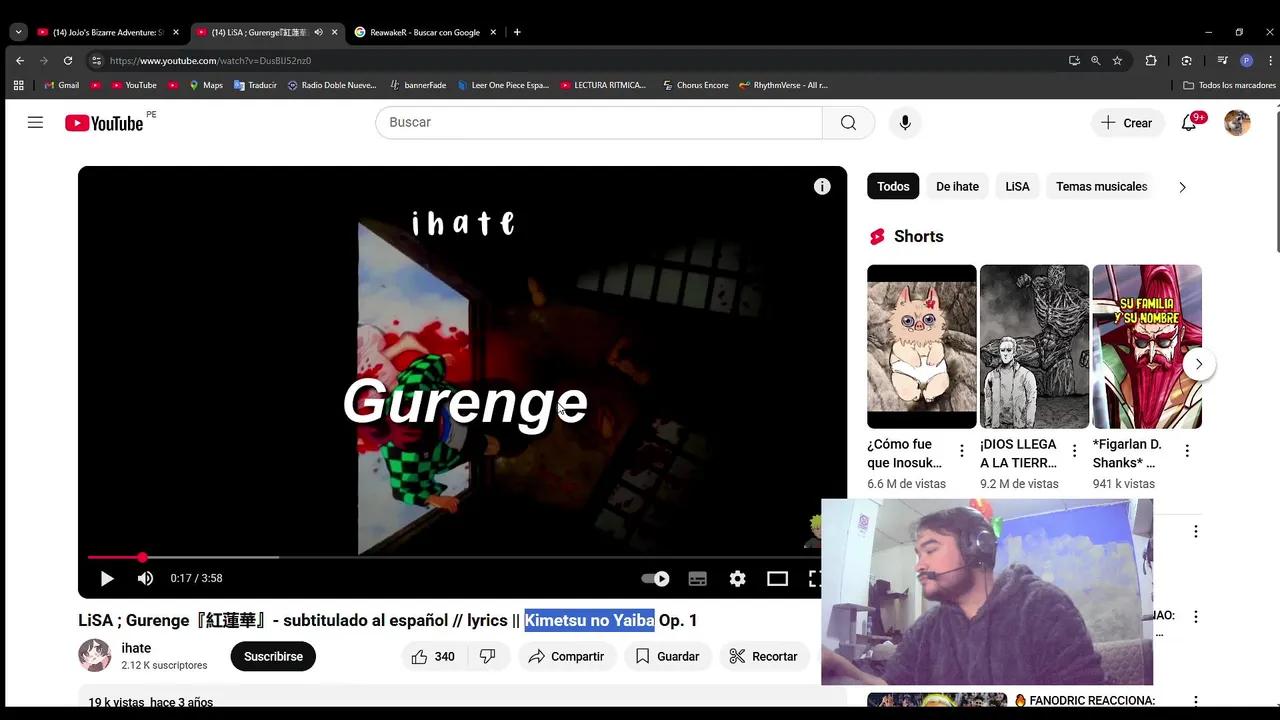Like the video with 340 likes
The height and width of the screenshot is (720, 1280).
(433, 656)
